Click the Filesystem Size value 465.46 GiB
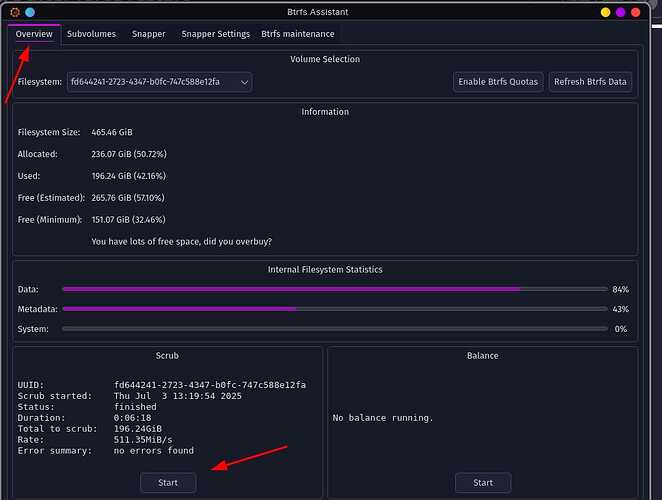This screenshot has height=500, width=662. click(112, 133)
